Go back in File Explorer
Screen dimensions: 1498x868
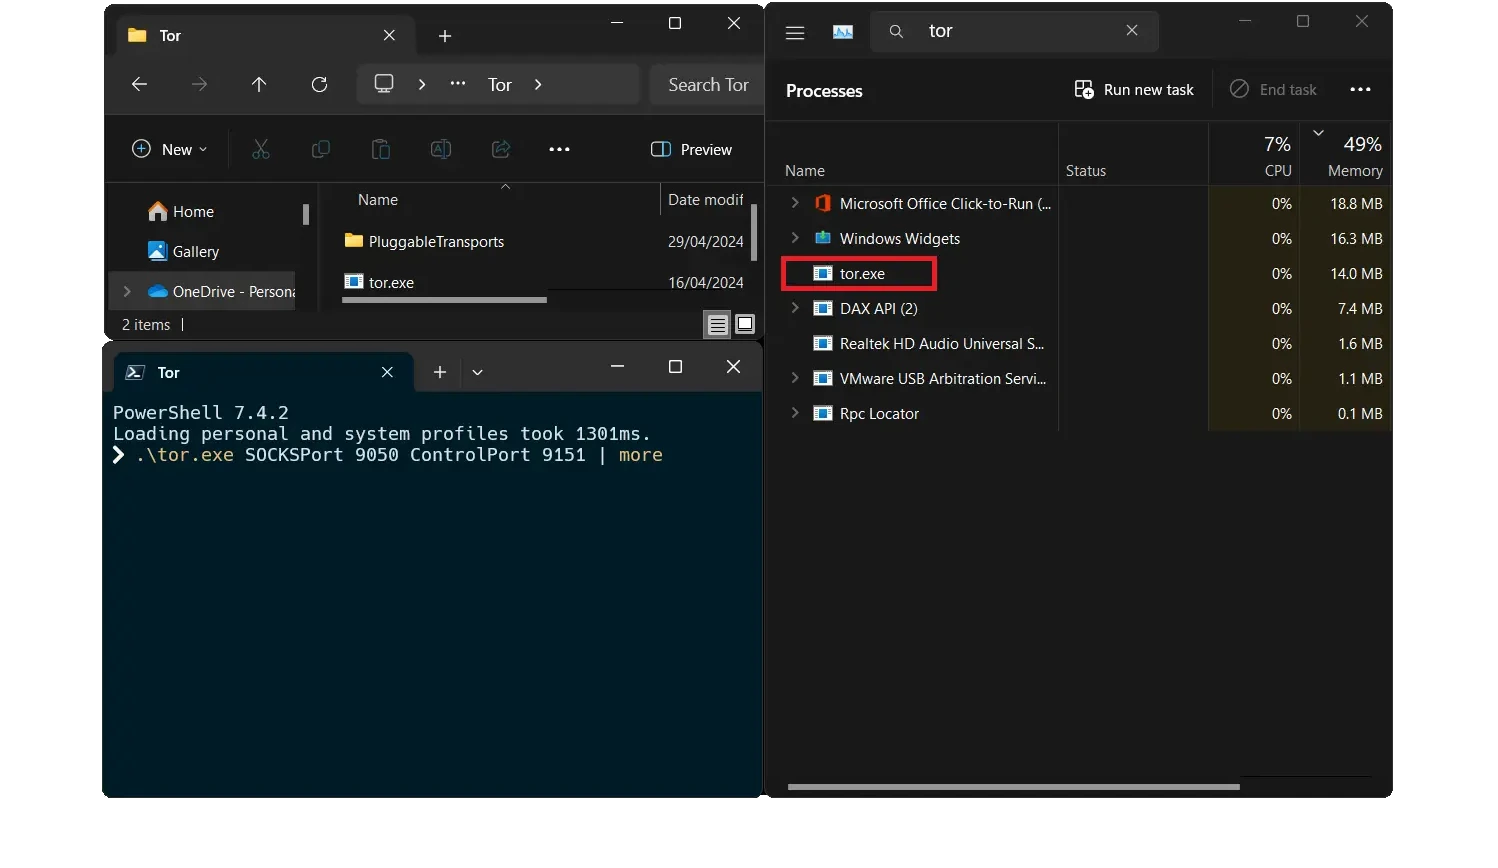click(139, 85)
